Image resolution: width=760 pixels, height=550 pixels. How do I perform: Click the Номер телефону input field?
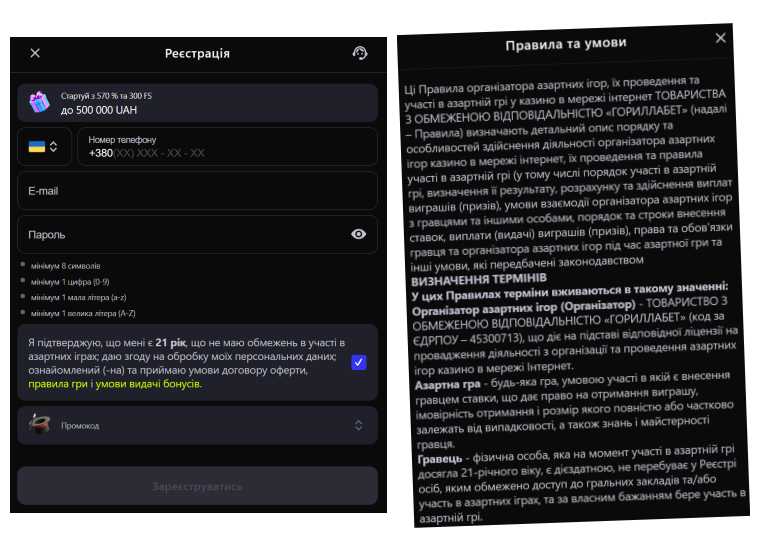click(x=227, y=146)
